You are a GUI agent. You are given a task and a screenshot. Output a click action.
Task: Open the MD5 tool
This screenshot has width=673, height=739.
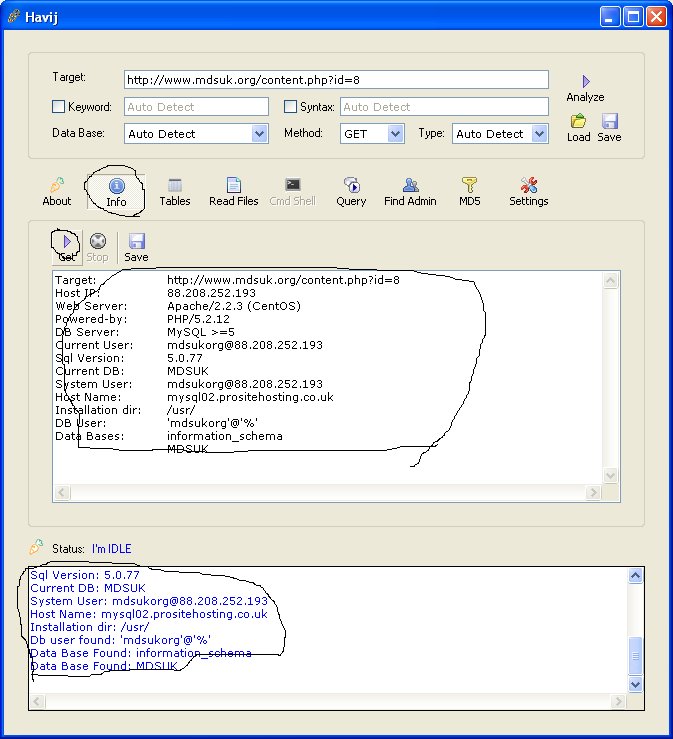pos(469,192)
